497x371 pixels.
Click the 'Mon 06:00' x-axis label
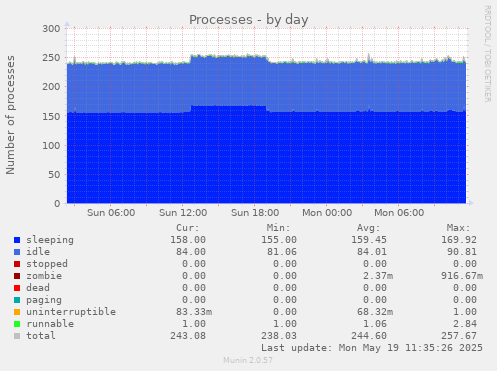[399, 213]
